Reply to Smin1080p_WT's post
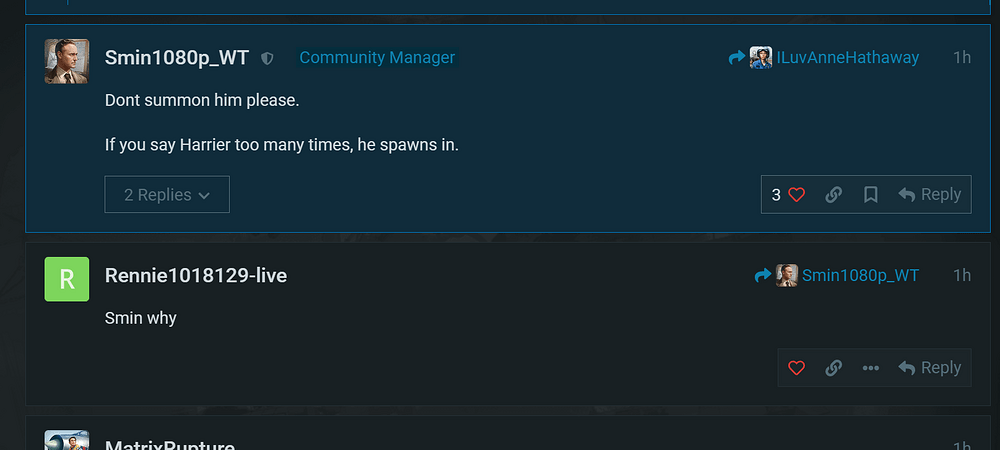1000x450 pixels. [930, 195]
